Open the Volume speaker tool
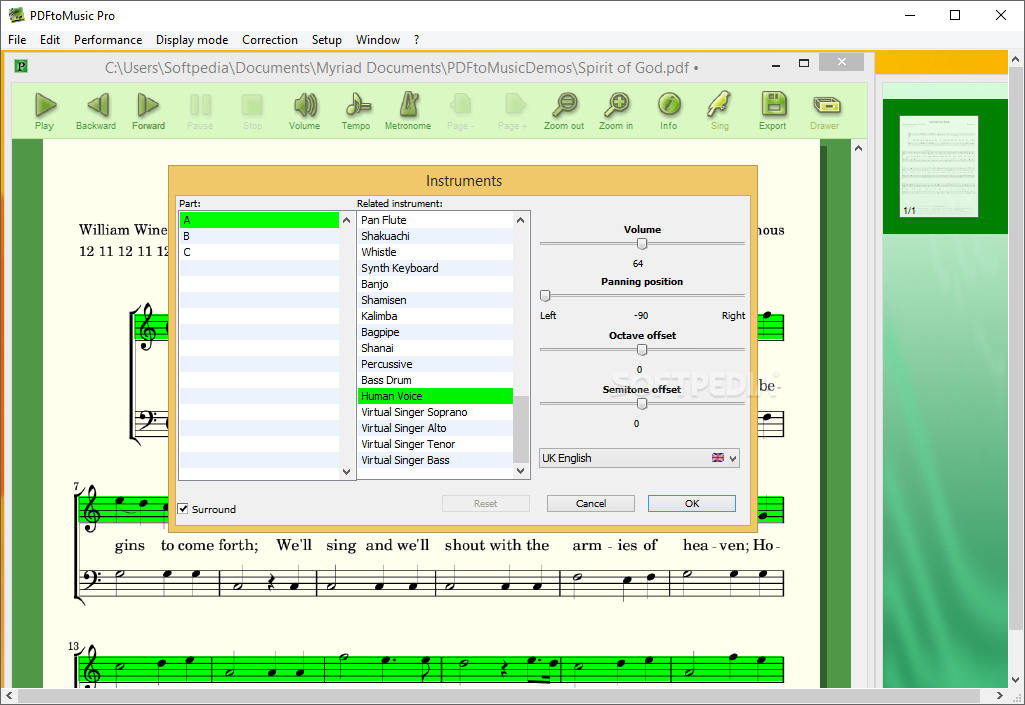 tap(305, 105)
